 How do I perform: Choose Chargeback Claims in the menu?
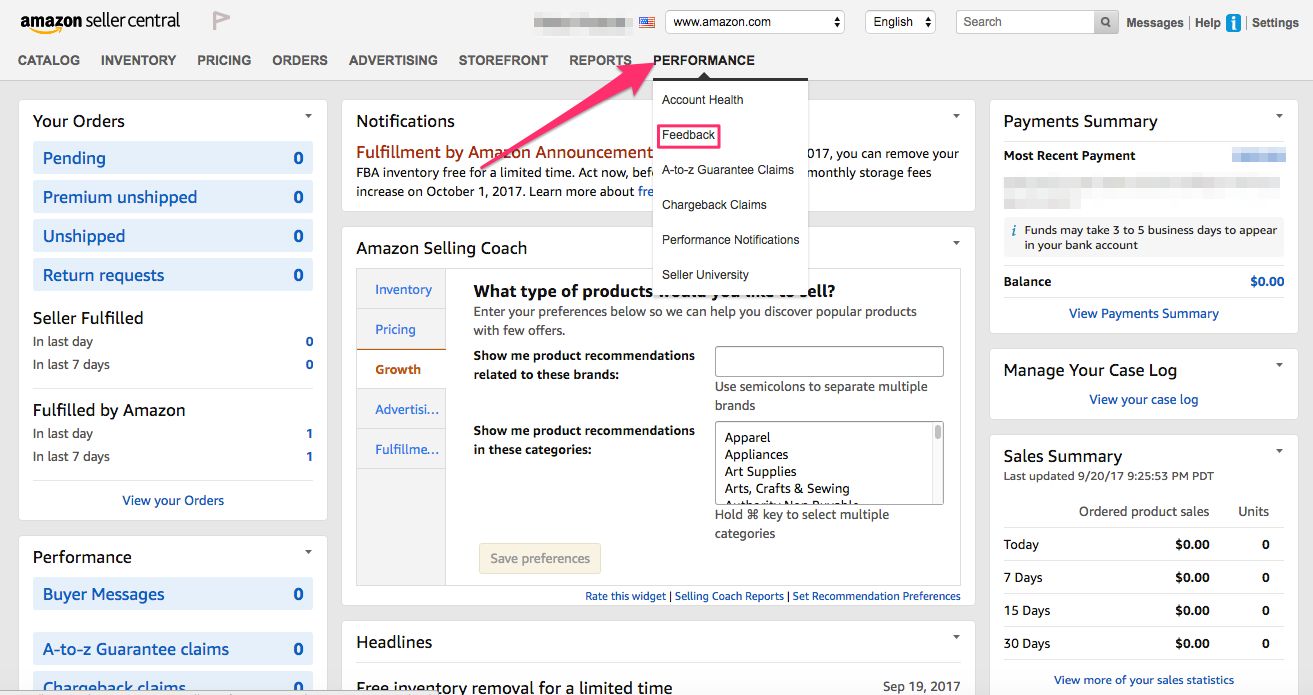(x=714, y=205)
